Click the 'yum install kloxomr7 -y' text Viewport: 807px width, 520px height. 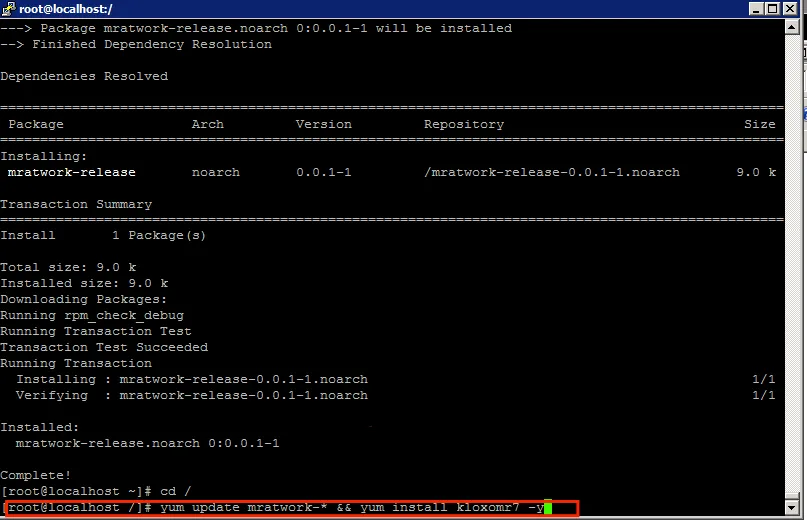452,508
